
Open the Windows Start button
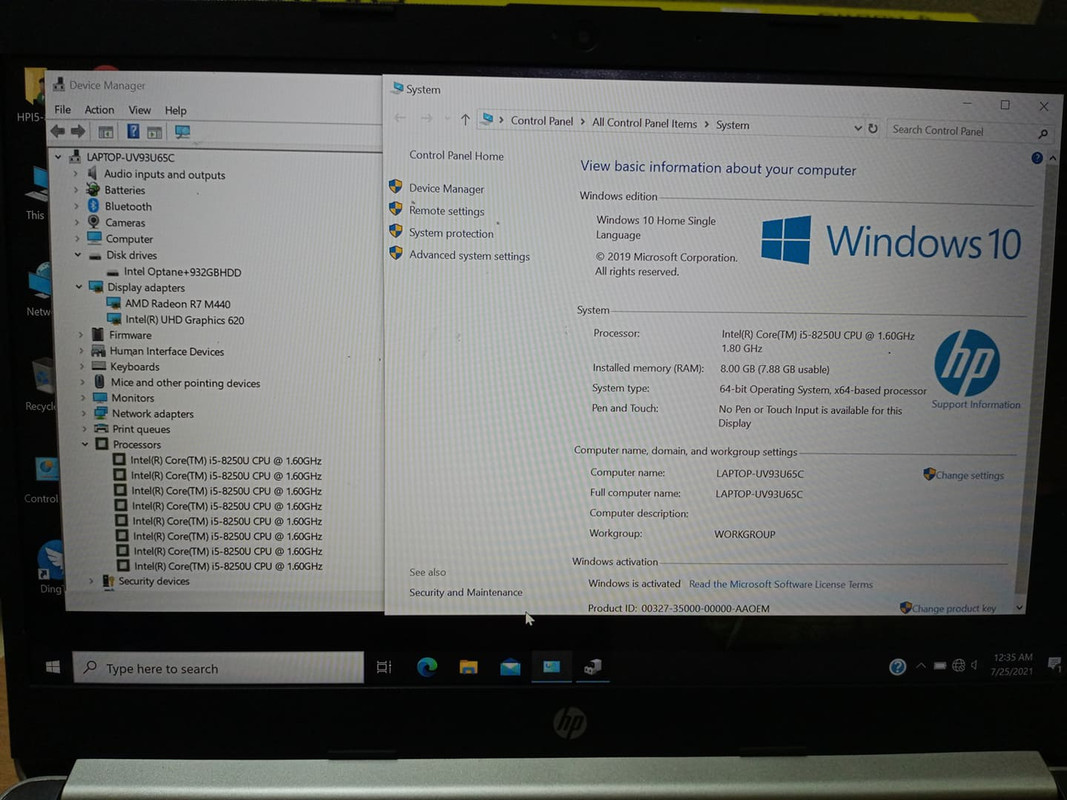pyautogui.click(x=52, y=667)
